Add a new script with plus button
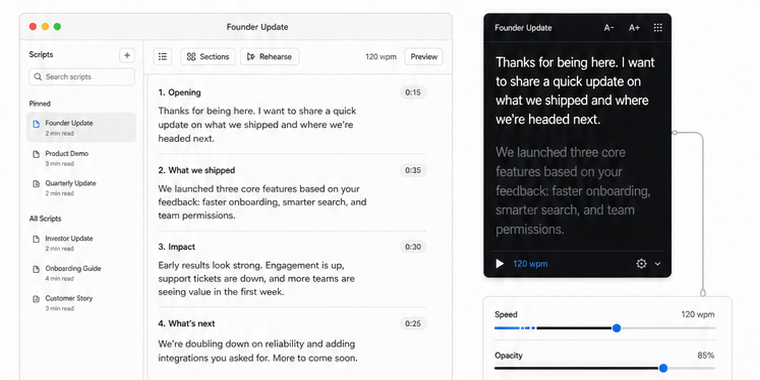760x380 pixels. 127,55
